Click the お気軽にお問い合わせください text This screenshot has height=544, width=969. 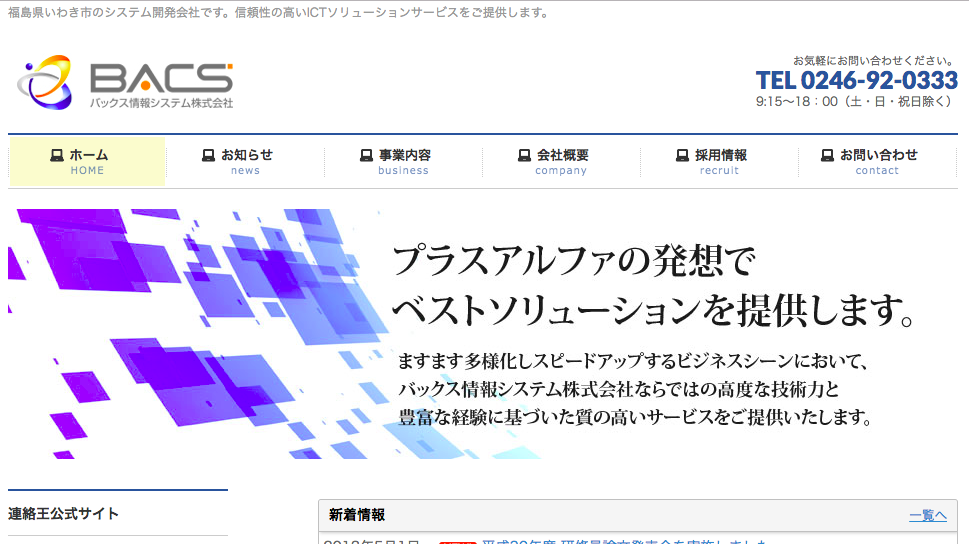[874, 61]
